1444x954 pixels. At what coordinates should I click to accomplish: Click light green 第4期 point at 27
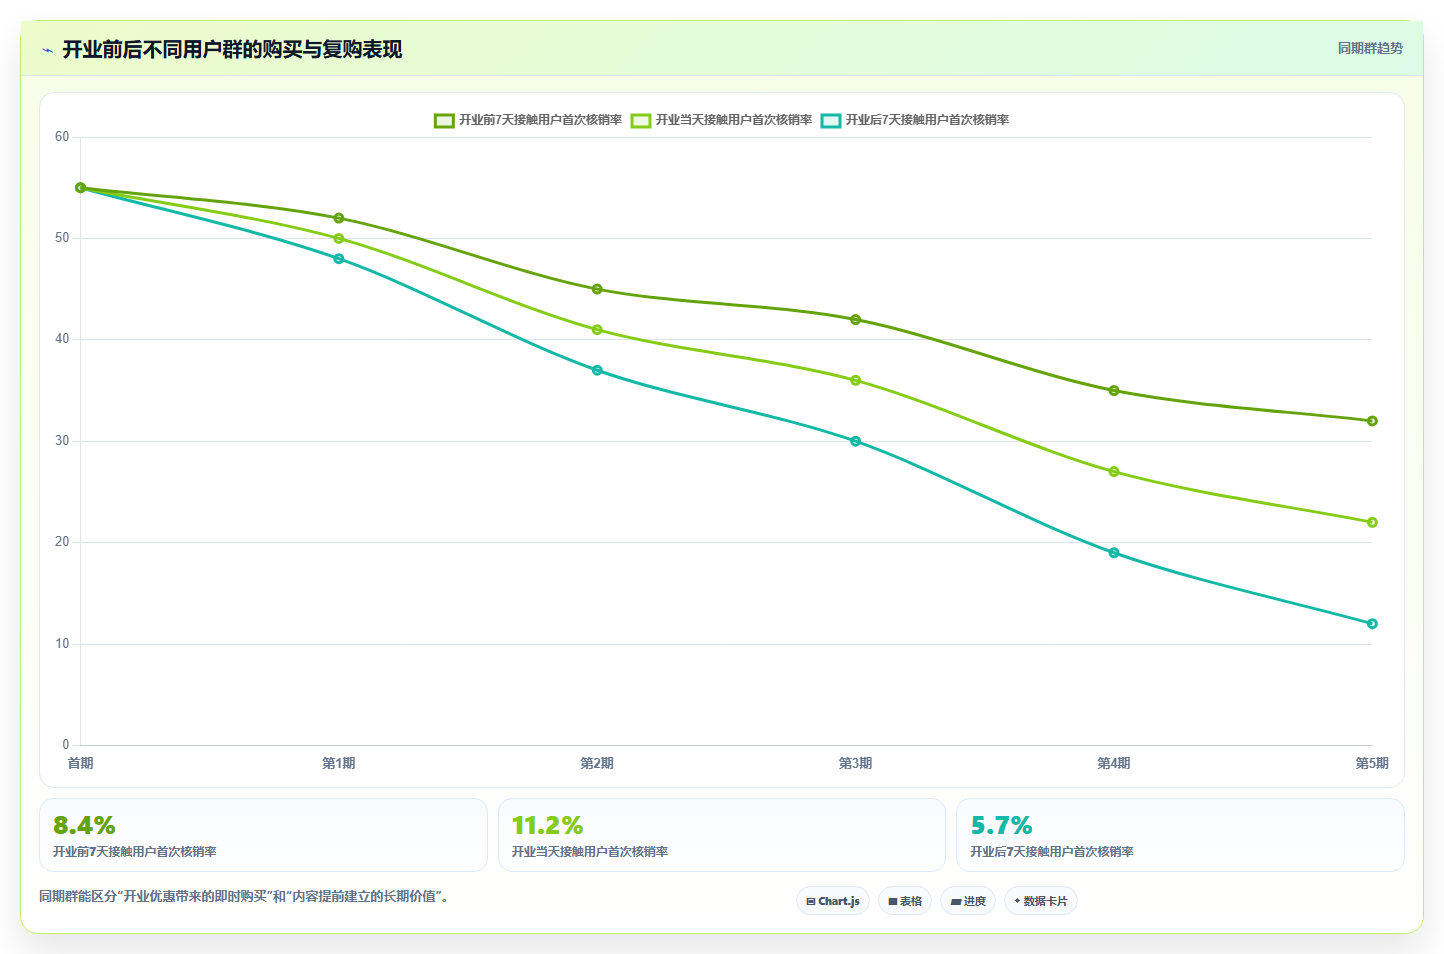tap(1114, 472)
